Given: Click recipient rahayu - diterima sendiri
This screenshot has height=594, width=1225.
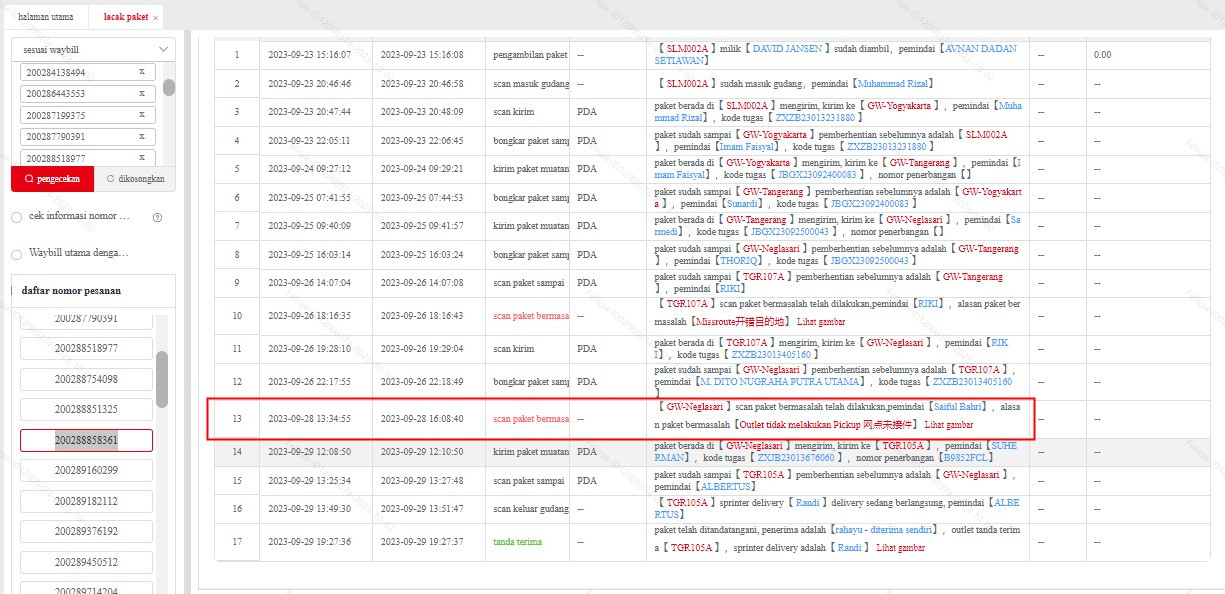Looking at the screenshot, I should point(884,530).
